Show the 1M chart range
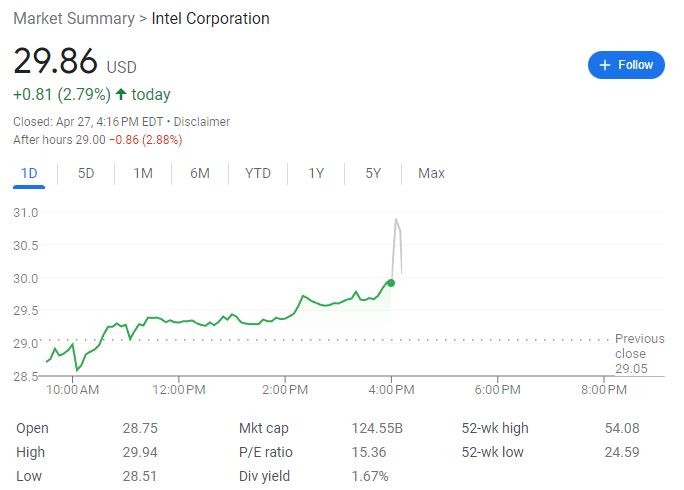 pyautogui.click(x=143, y=173)
